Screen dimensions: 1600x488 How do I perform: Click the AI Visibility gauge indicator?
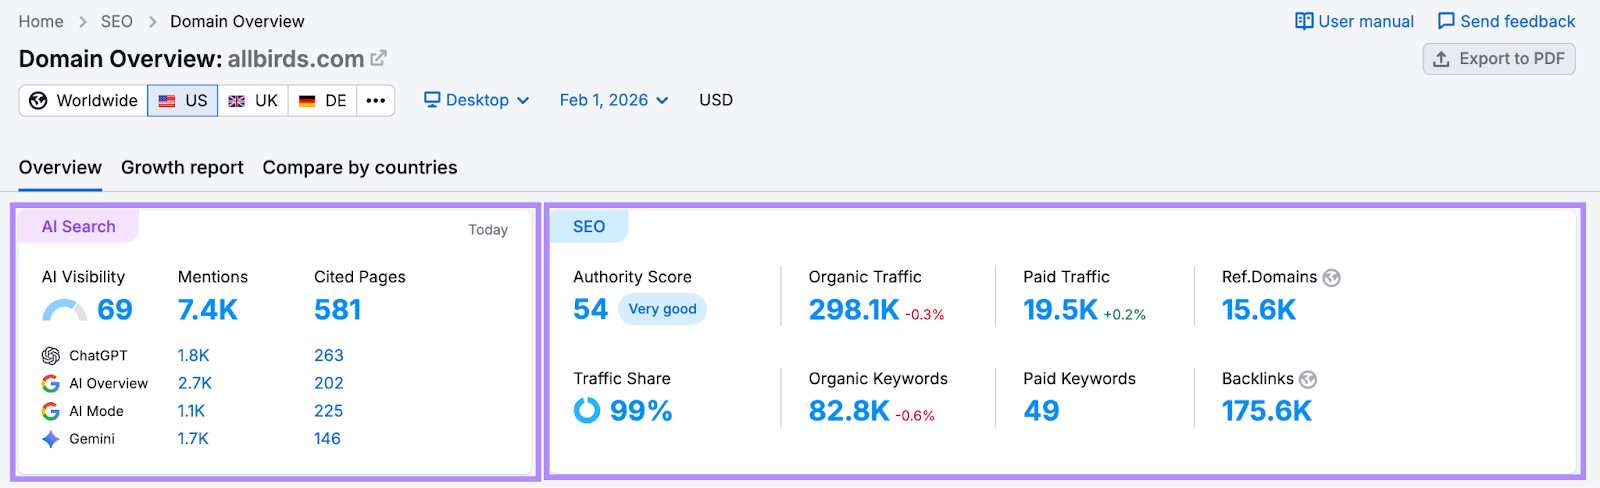click(x=64, y=311)
